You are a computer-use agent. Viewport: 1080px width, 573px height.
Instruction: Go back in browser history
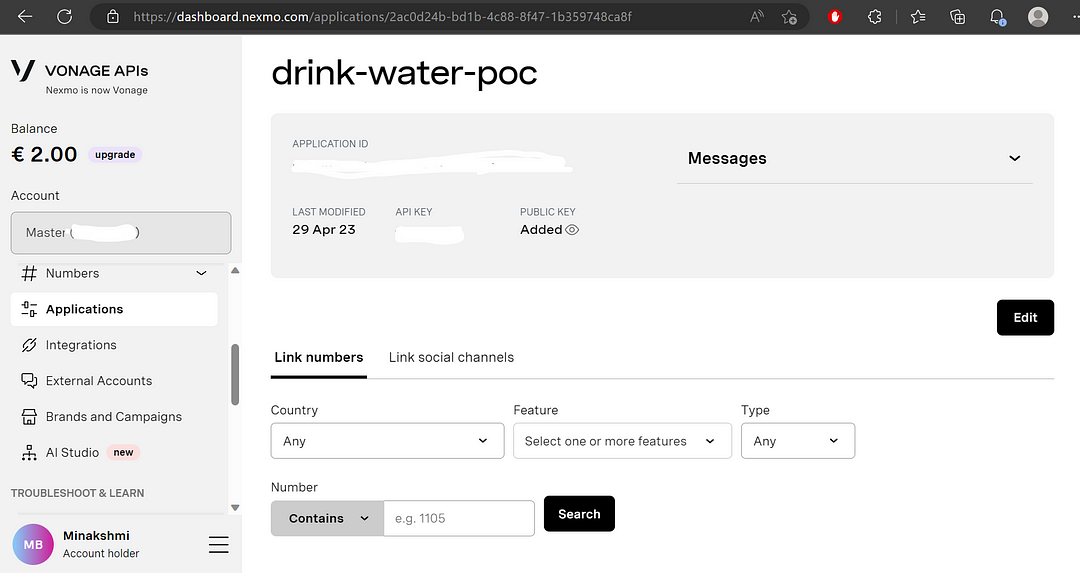click(x=25, y=17)
